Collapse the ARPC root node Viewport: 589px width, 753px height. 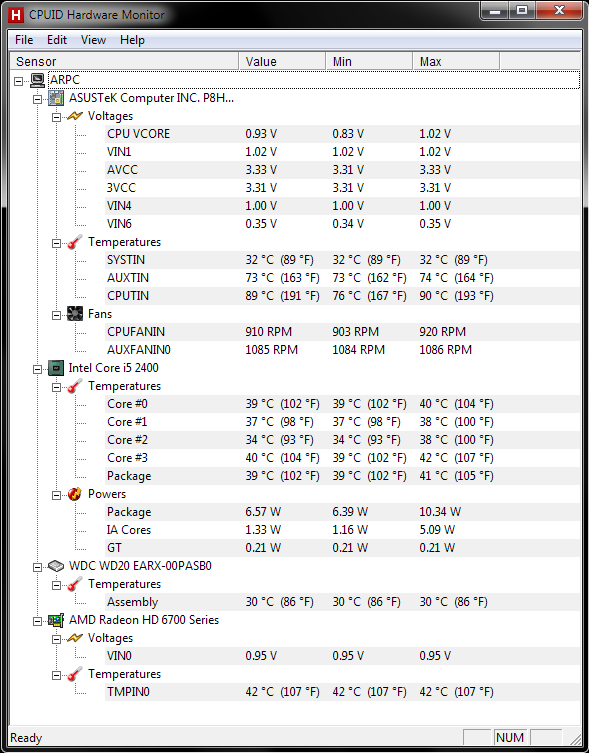[x=18, y=81]
